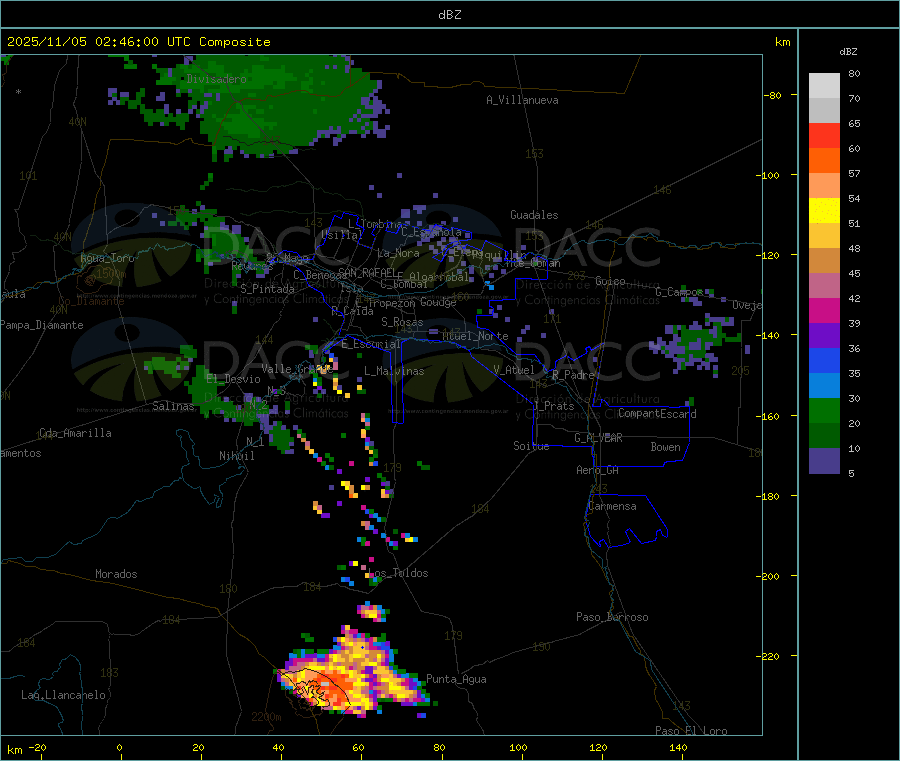Click the Nihuil map label
Screen dimensions: 900x761
(x=236, y=456)
